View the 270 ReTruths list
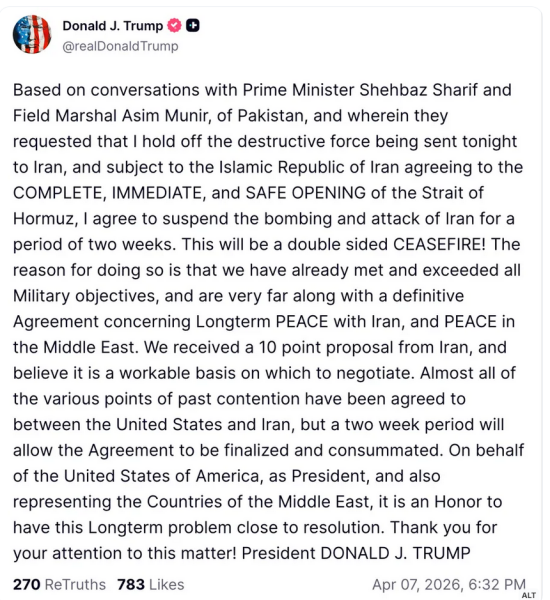 59,585
